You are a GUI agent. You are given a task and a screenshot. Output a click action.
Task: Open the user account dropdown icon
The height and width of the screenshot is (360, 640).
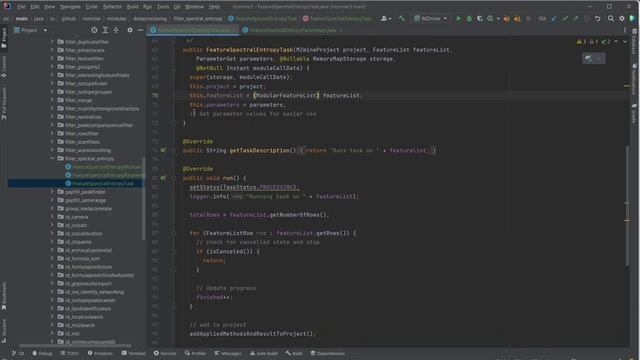pos(386,18)
